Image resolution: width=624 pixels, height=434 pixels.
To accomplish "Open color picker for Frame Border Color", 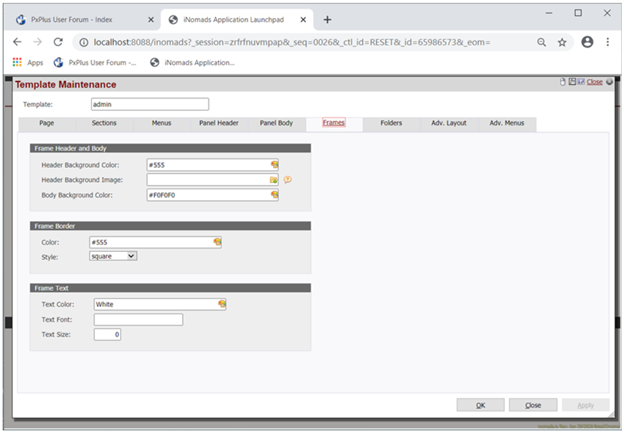I will 217,242.
